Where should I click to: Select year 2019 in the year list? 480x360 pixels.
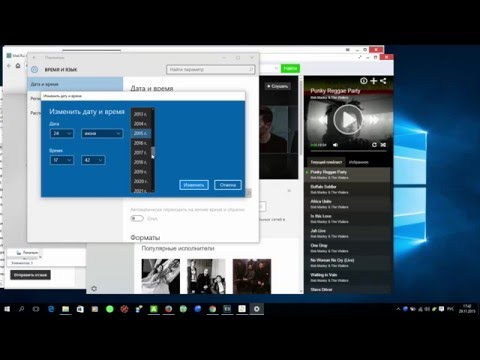point(141,172)
